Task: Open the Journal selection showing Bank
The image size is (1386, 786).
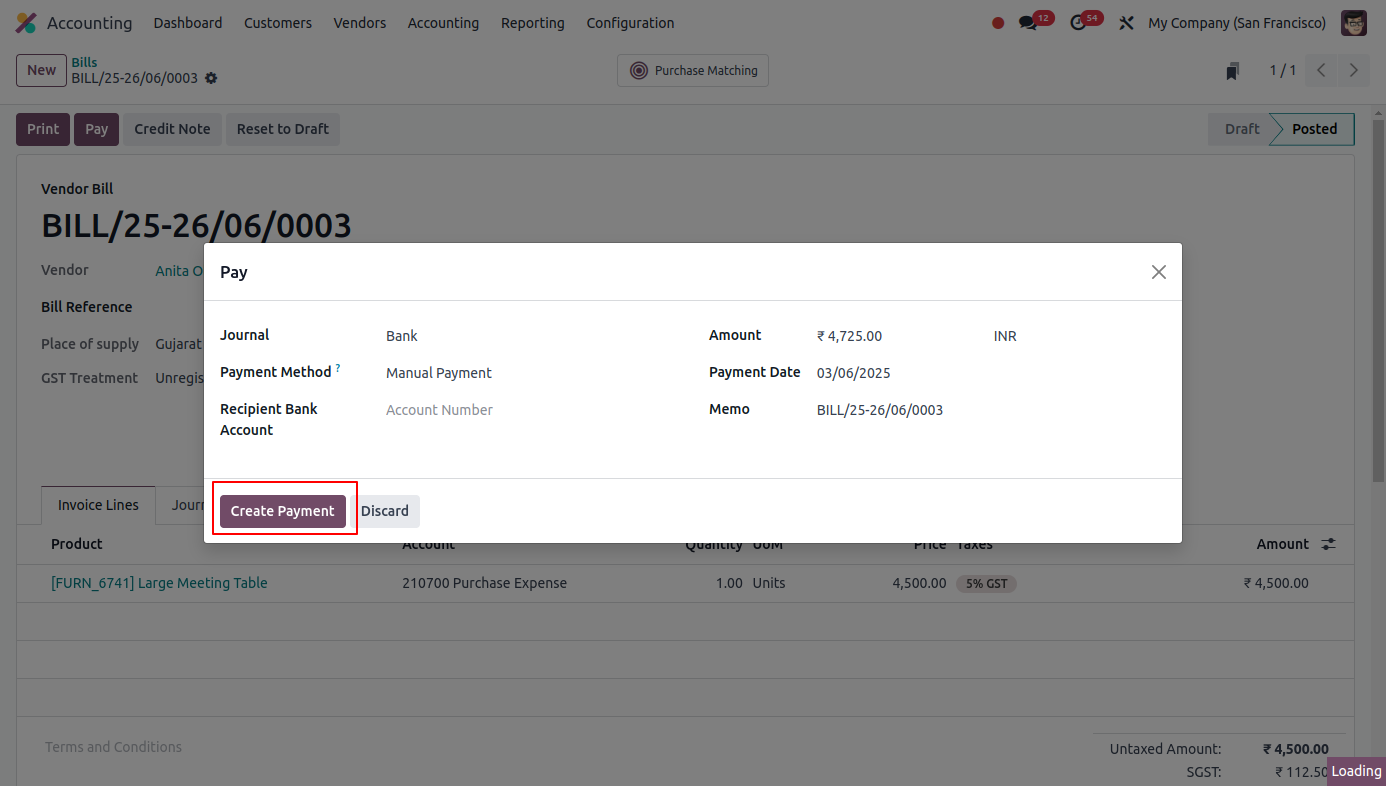Action: [401, 335]
